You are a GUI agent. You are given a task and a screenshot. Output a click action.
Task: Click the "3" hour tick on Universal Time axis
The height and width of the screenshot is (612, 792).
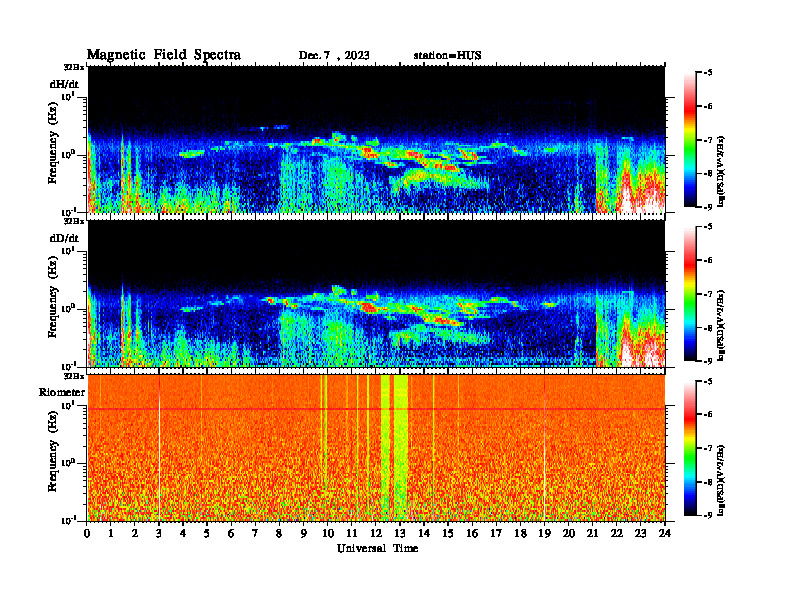[159, 533]
